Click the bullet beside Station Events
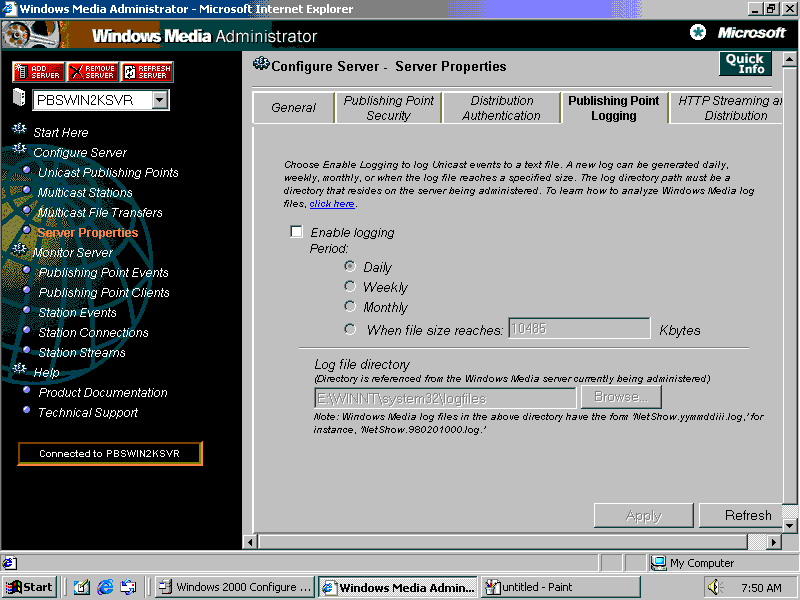This screenshot has height=600, width=800. (x=27, y=310)
